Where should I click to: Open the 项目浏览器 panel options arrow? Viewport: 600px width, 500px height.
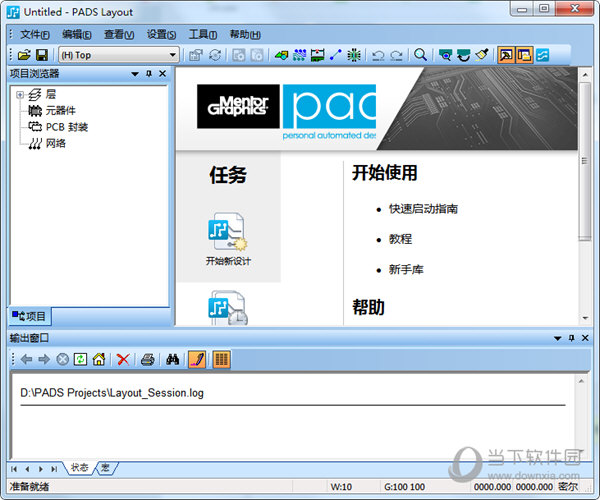pyautogui.click(x=135, y=74)
